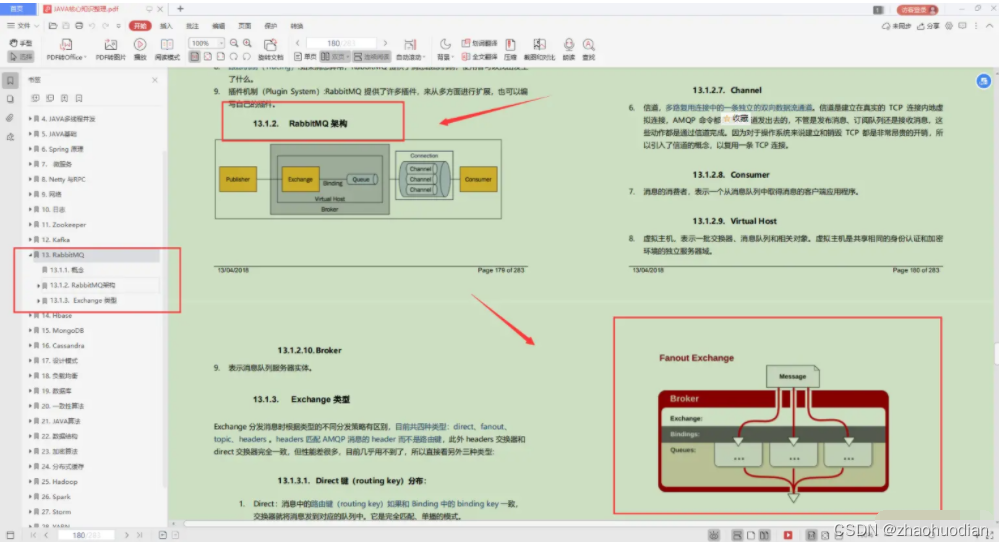This screenshot has height=546, width=1003.
Task: Open the thumbnails panel in left sidebar
Action: coord(10,99)
